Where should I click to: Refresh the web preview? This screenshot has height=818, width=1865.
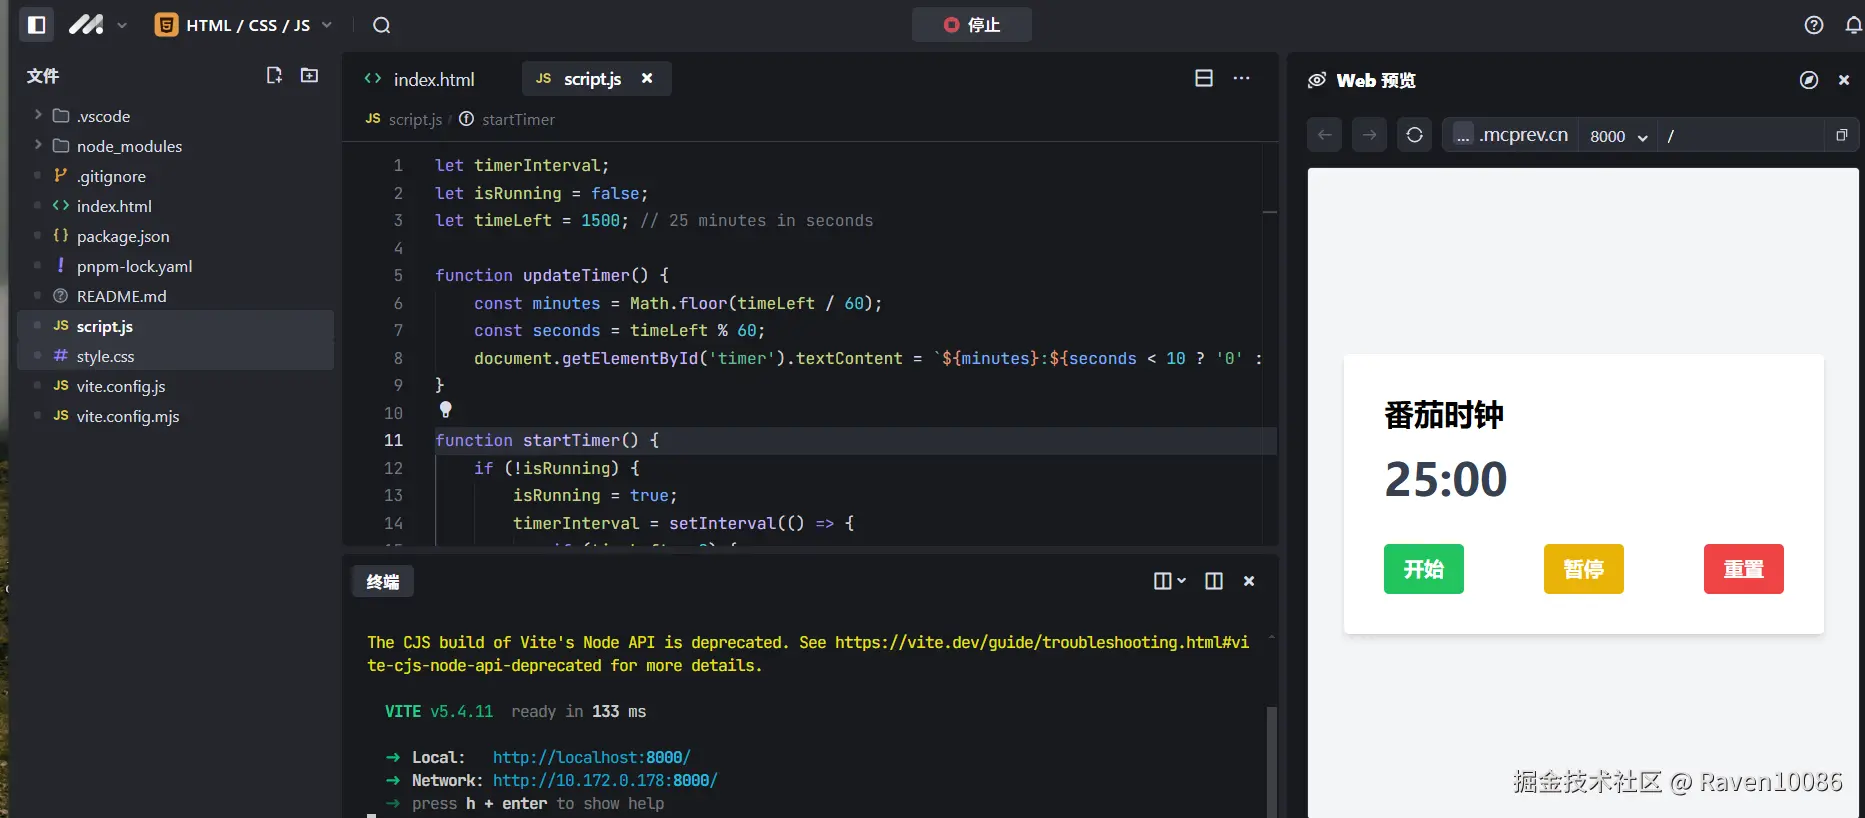(1414, 135)
